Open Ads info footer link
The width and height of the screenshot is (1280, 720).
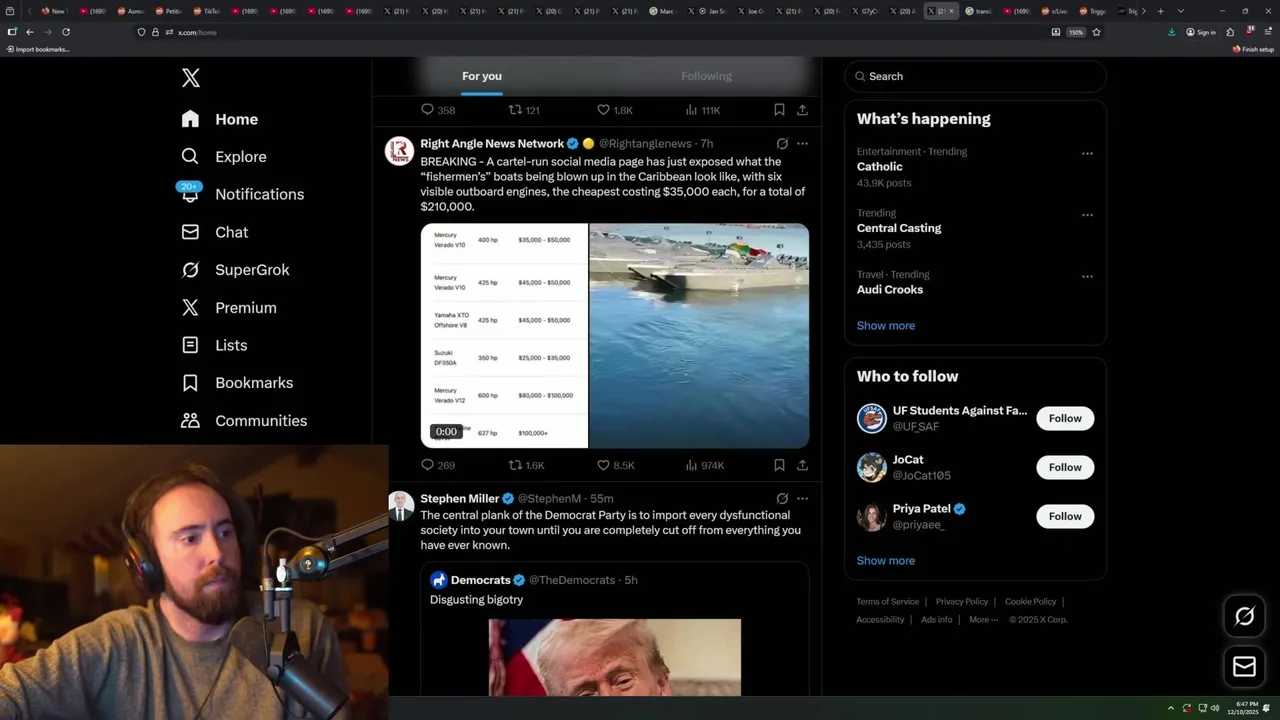(937, 620)
